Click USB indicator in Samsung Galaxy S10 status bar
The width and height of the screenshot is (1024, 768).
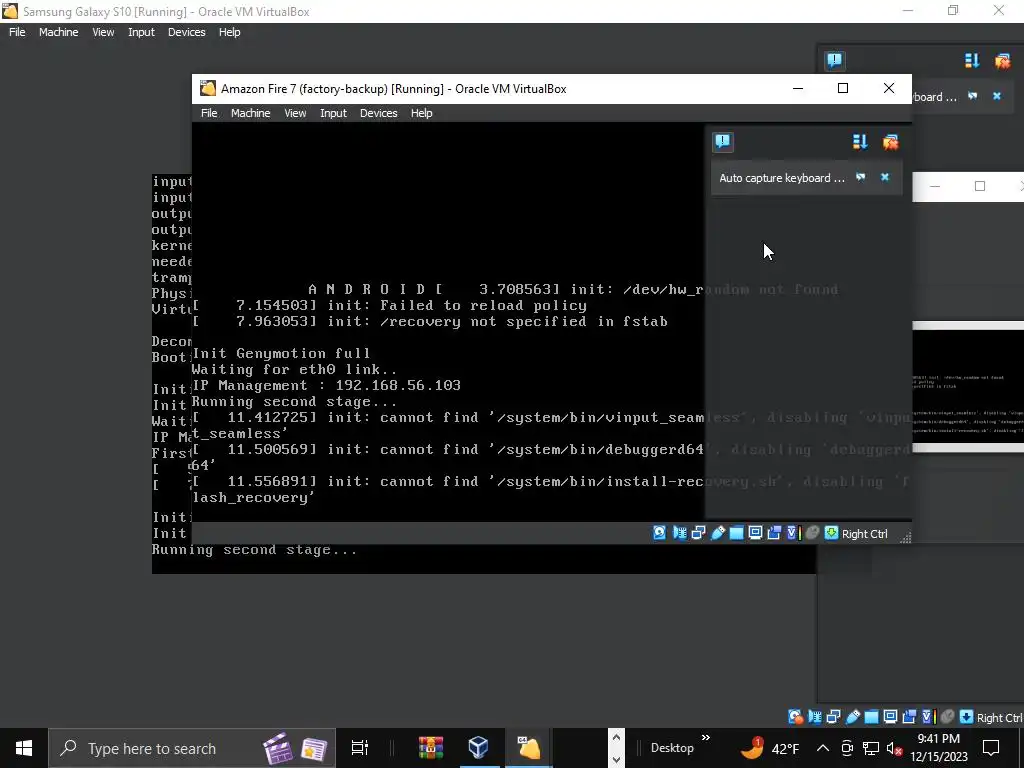tap(853, 717)
